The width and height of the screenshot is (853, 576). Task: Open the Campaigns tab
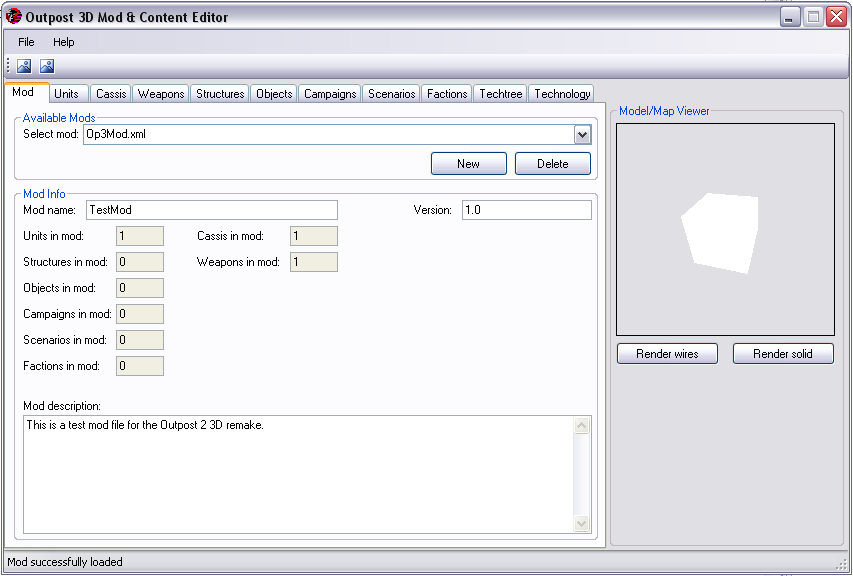pyautogui.click(x=330, y=94)
